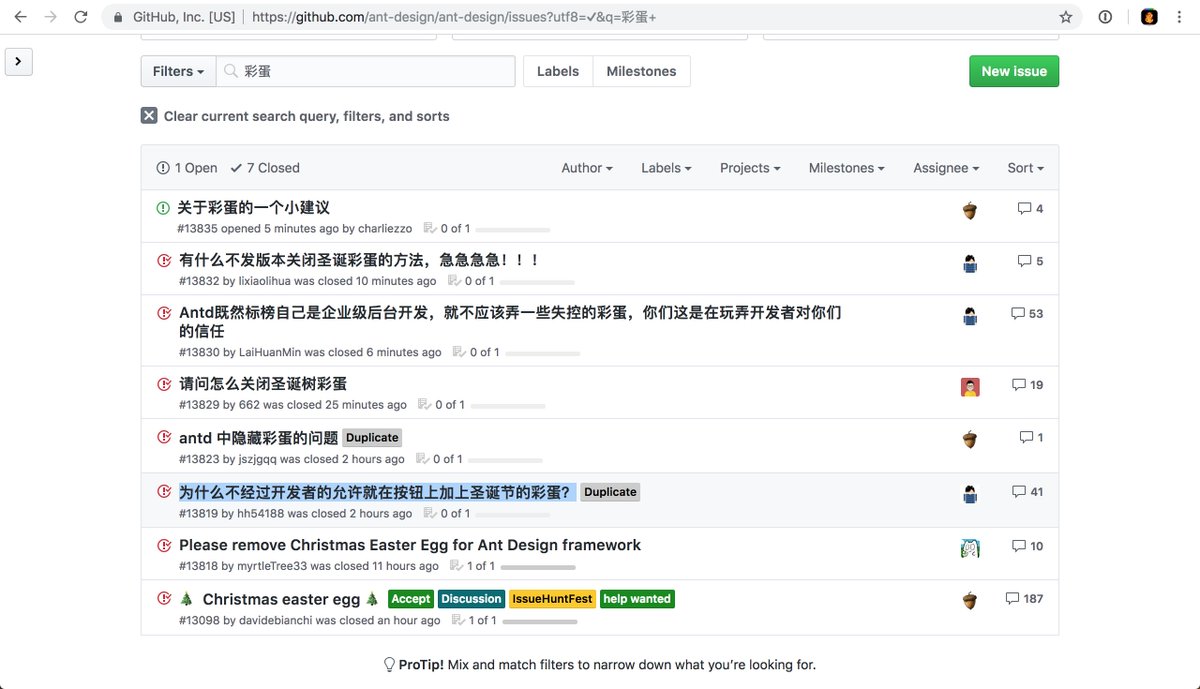
Task: Click closed issue icon for #13830
Action: coord(164,312)
